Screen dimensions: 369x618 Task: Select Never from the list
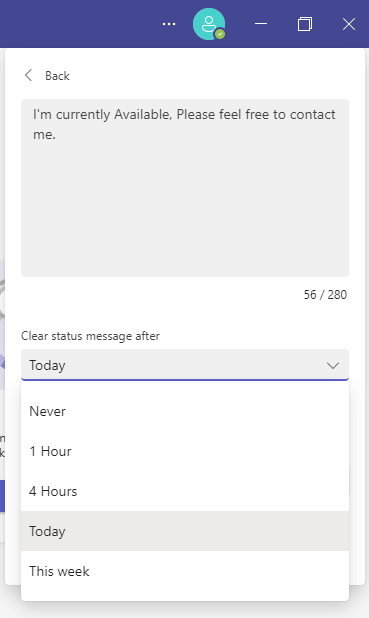pyautogui.click(x=185, y=411)
